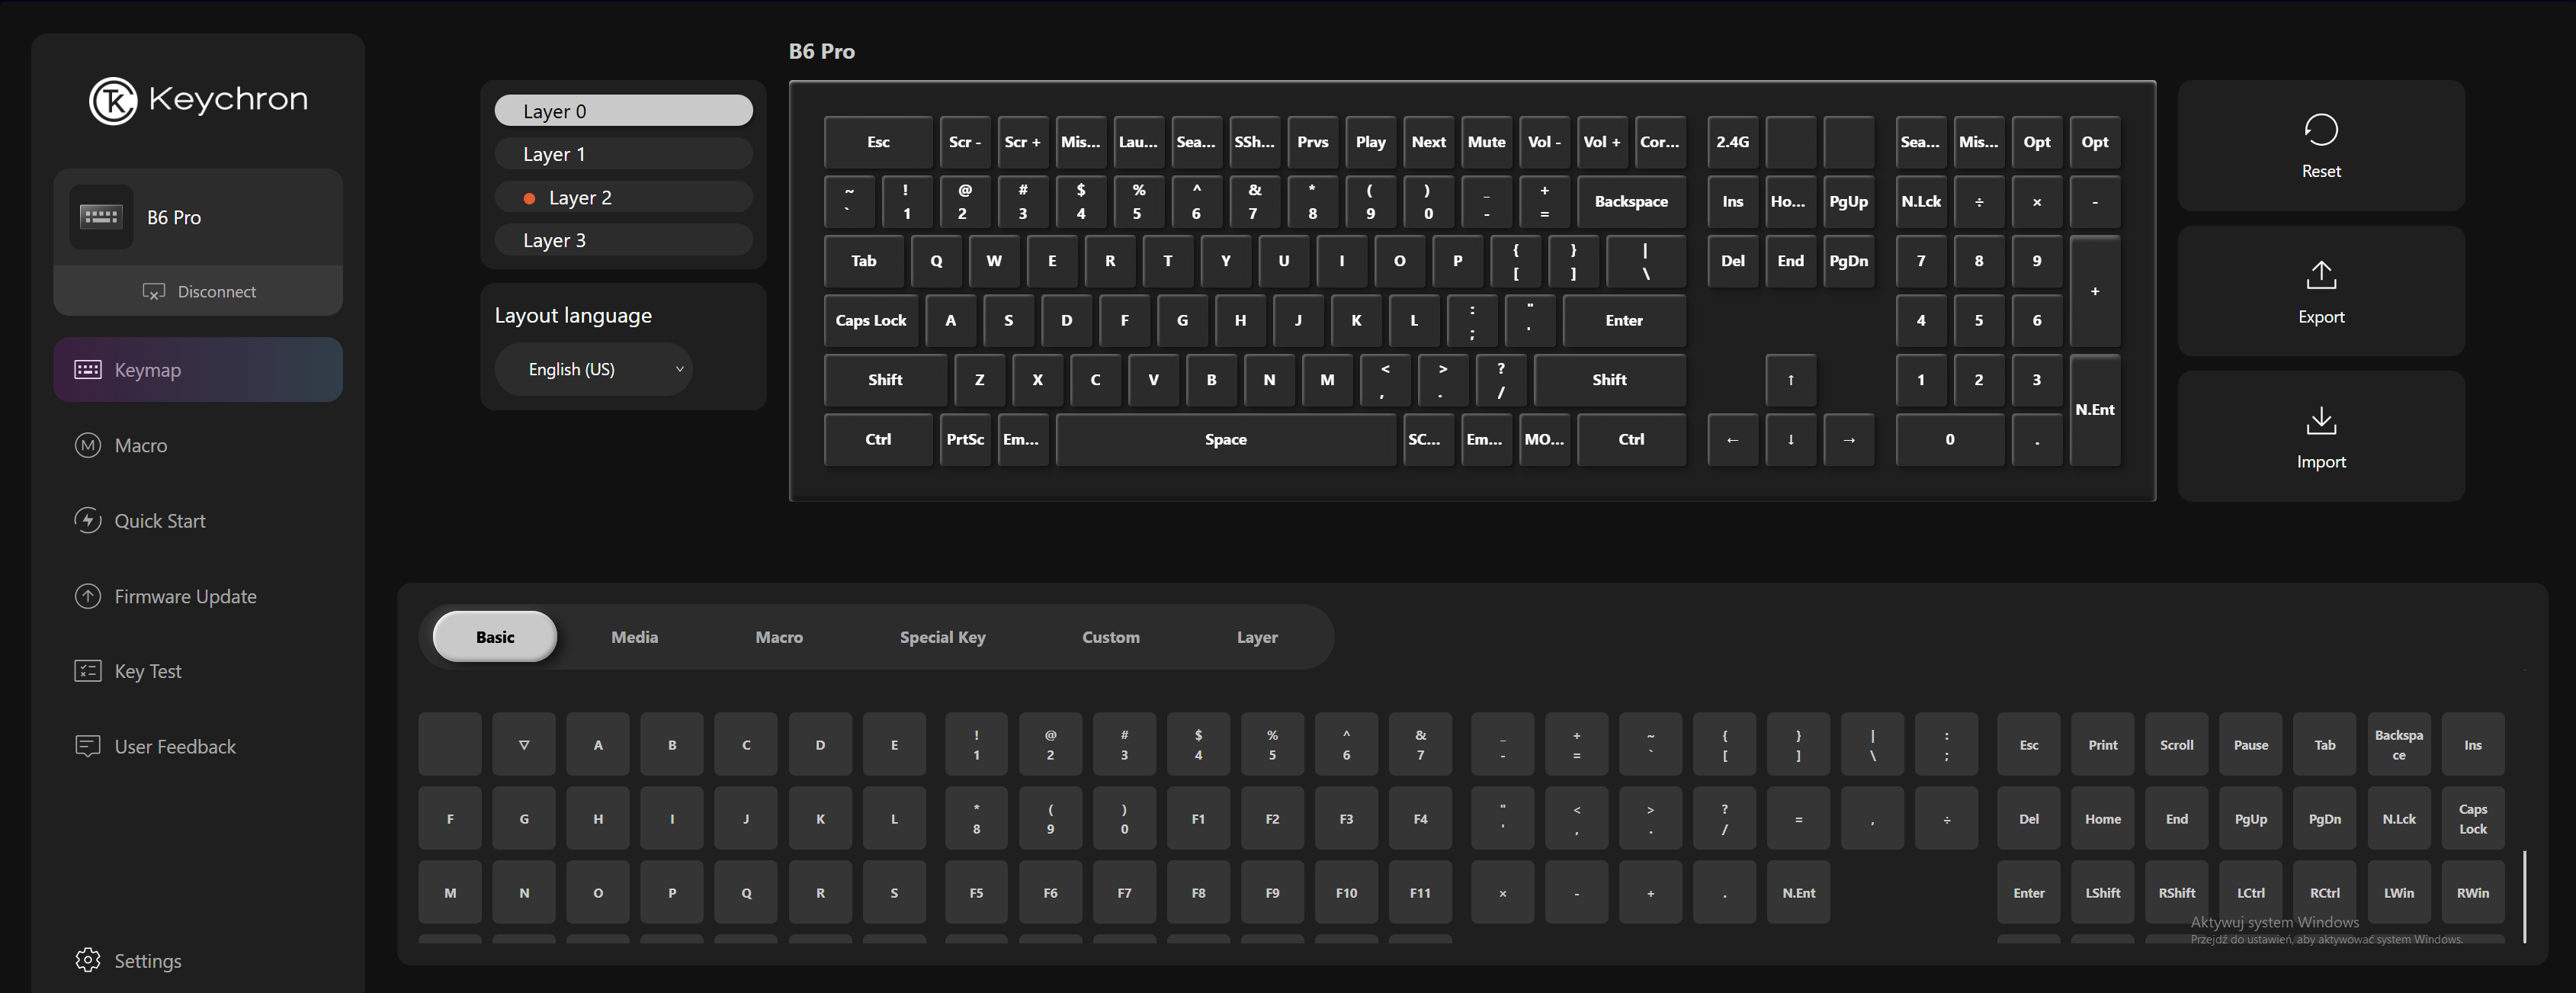Select the Esc key on keyboard layout
Viewport: 2576px width, 993px height.
point(878,142)
